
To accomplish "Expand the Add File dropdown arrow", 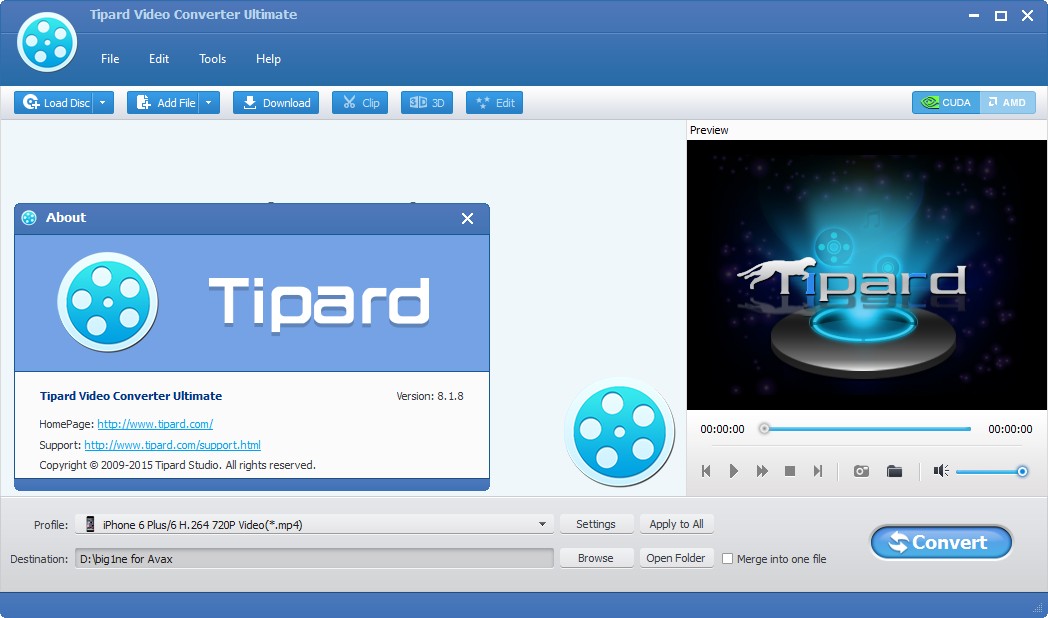I will (209, 103).
